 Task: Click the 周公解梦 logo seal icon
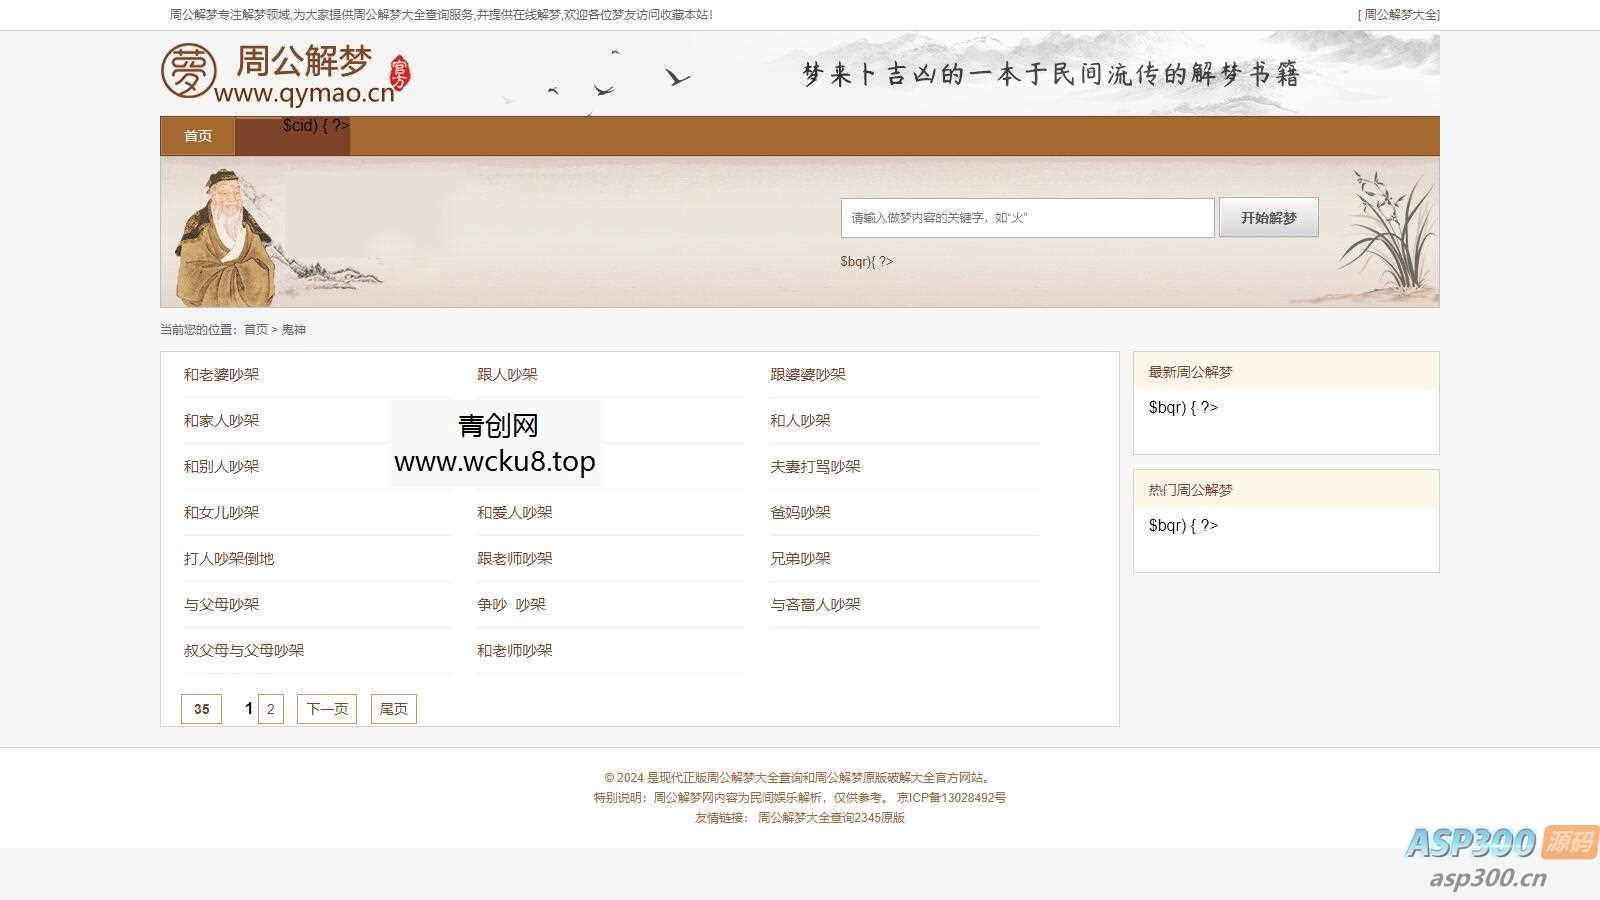[x=188, y=72]
